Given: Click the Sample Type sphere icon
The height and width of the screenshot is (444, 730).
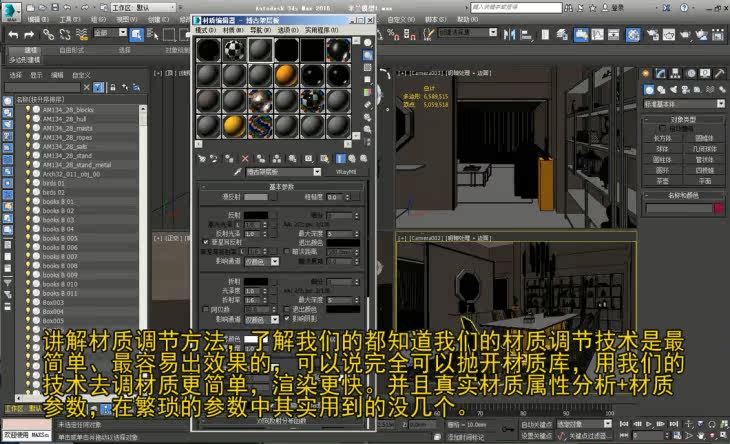Looking at the screenshot, I should (367, 43).
